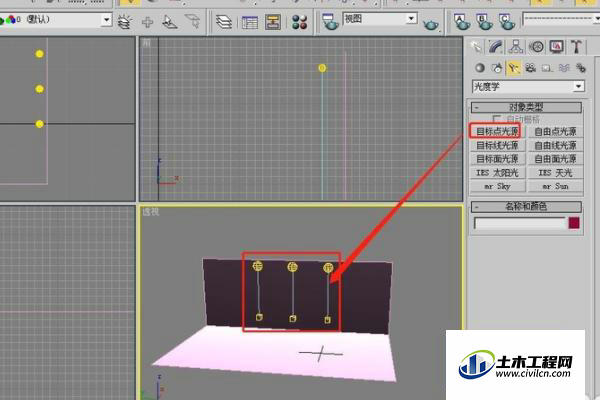
Task: Click the object name input field
Action: click(520, 223)
